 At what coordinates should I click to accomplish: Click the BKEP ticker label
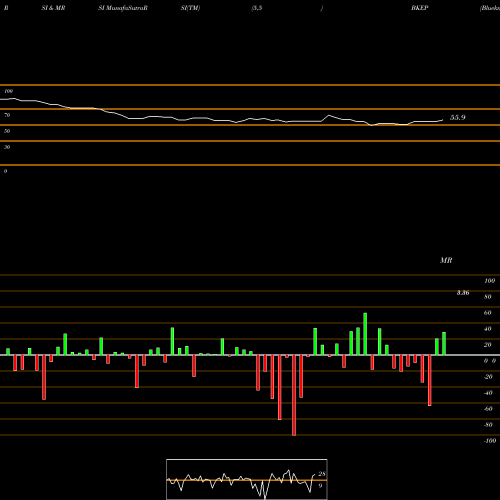tap(419, 8)
